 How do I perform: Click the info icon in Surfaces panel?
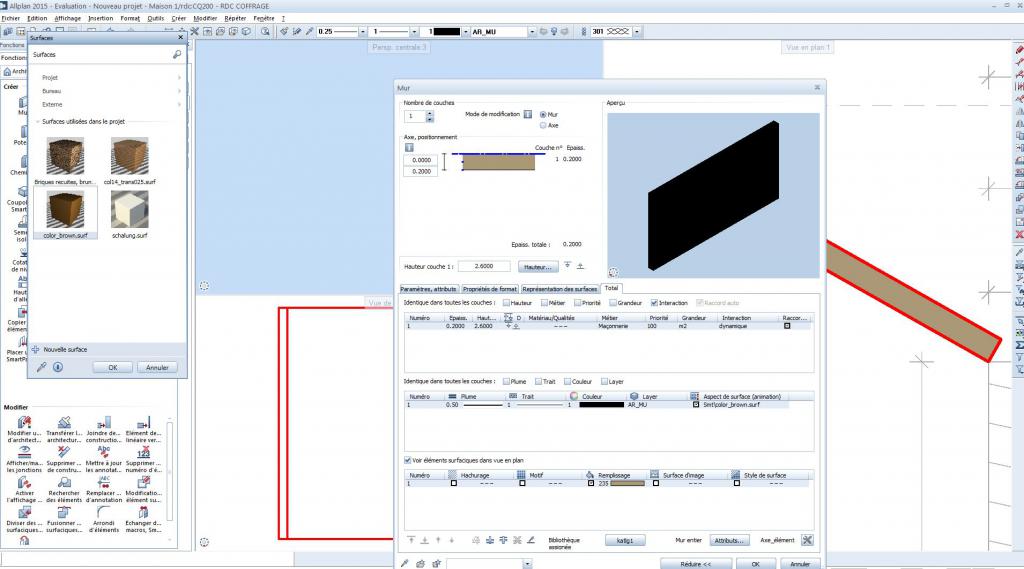[57, 367]
